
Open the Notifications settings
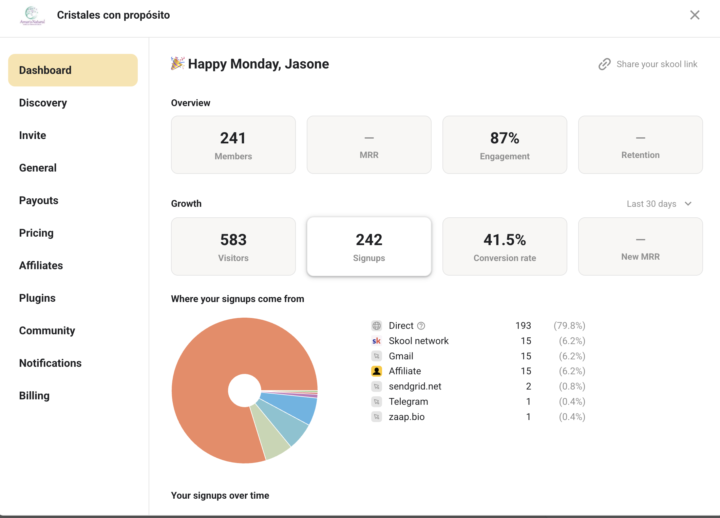click(x=73, y=363)
